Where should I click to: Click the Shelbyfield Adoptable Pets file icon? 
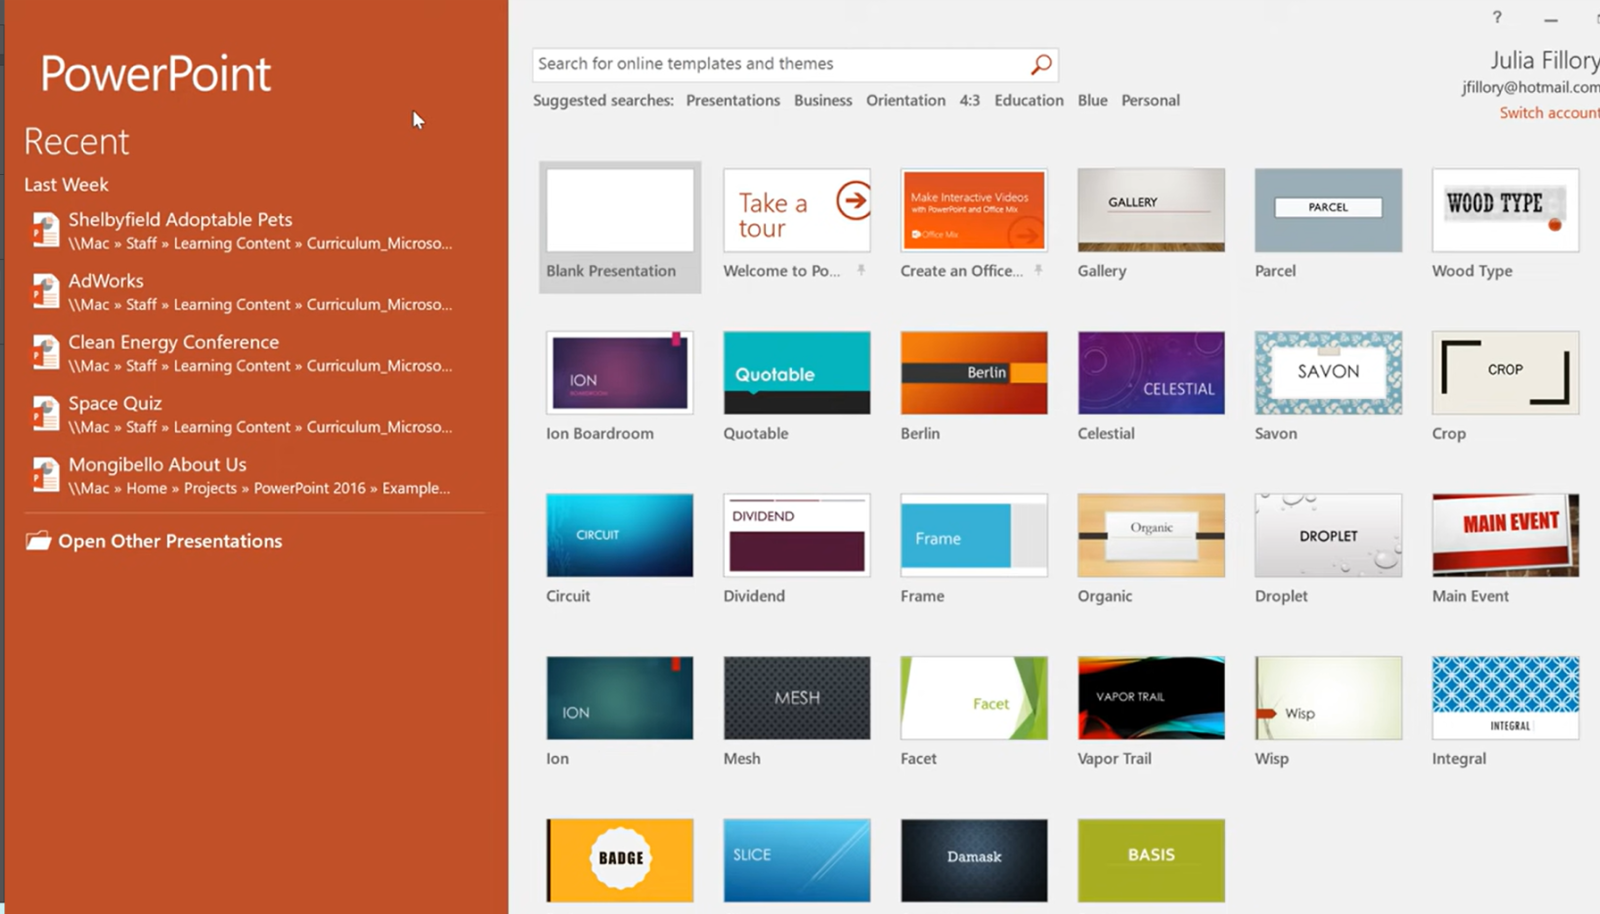click(x=45, y=230)
